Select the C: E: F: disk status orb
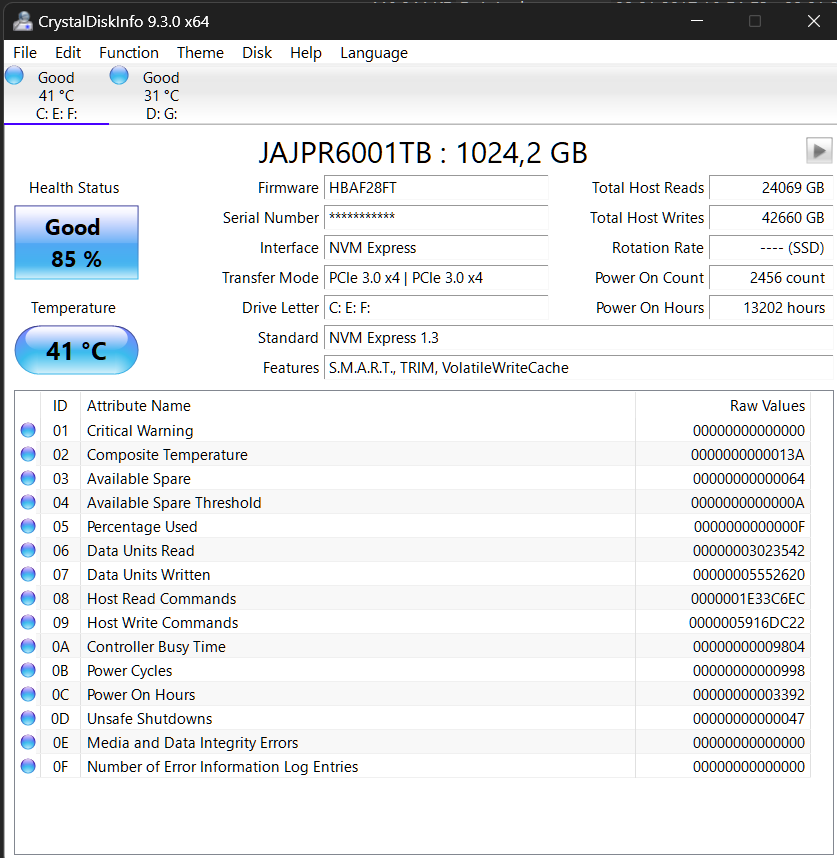Screen dimensions: 837x858 15,76
